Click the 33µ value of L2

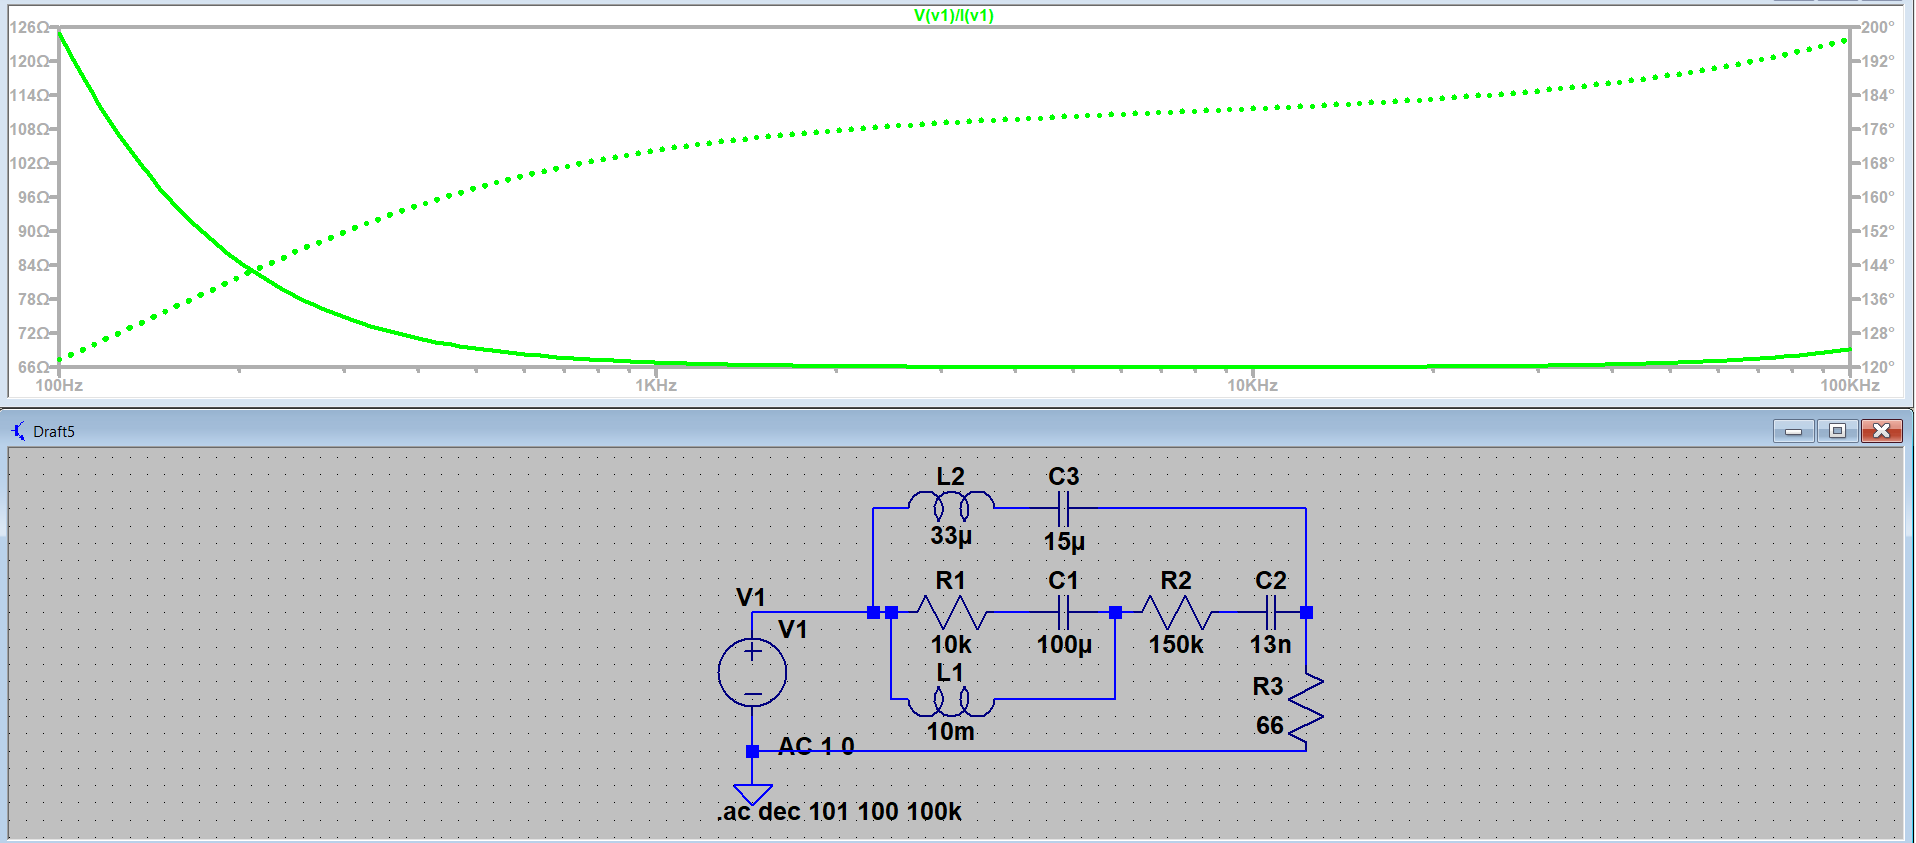[x=951, y=536]
